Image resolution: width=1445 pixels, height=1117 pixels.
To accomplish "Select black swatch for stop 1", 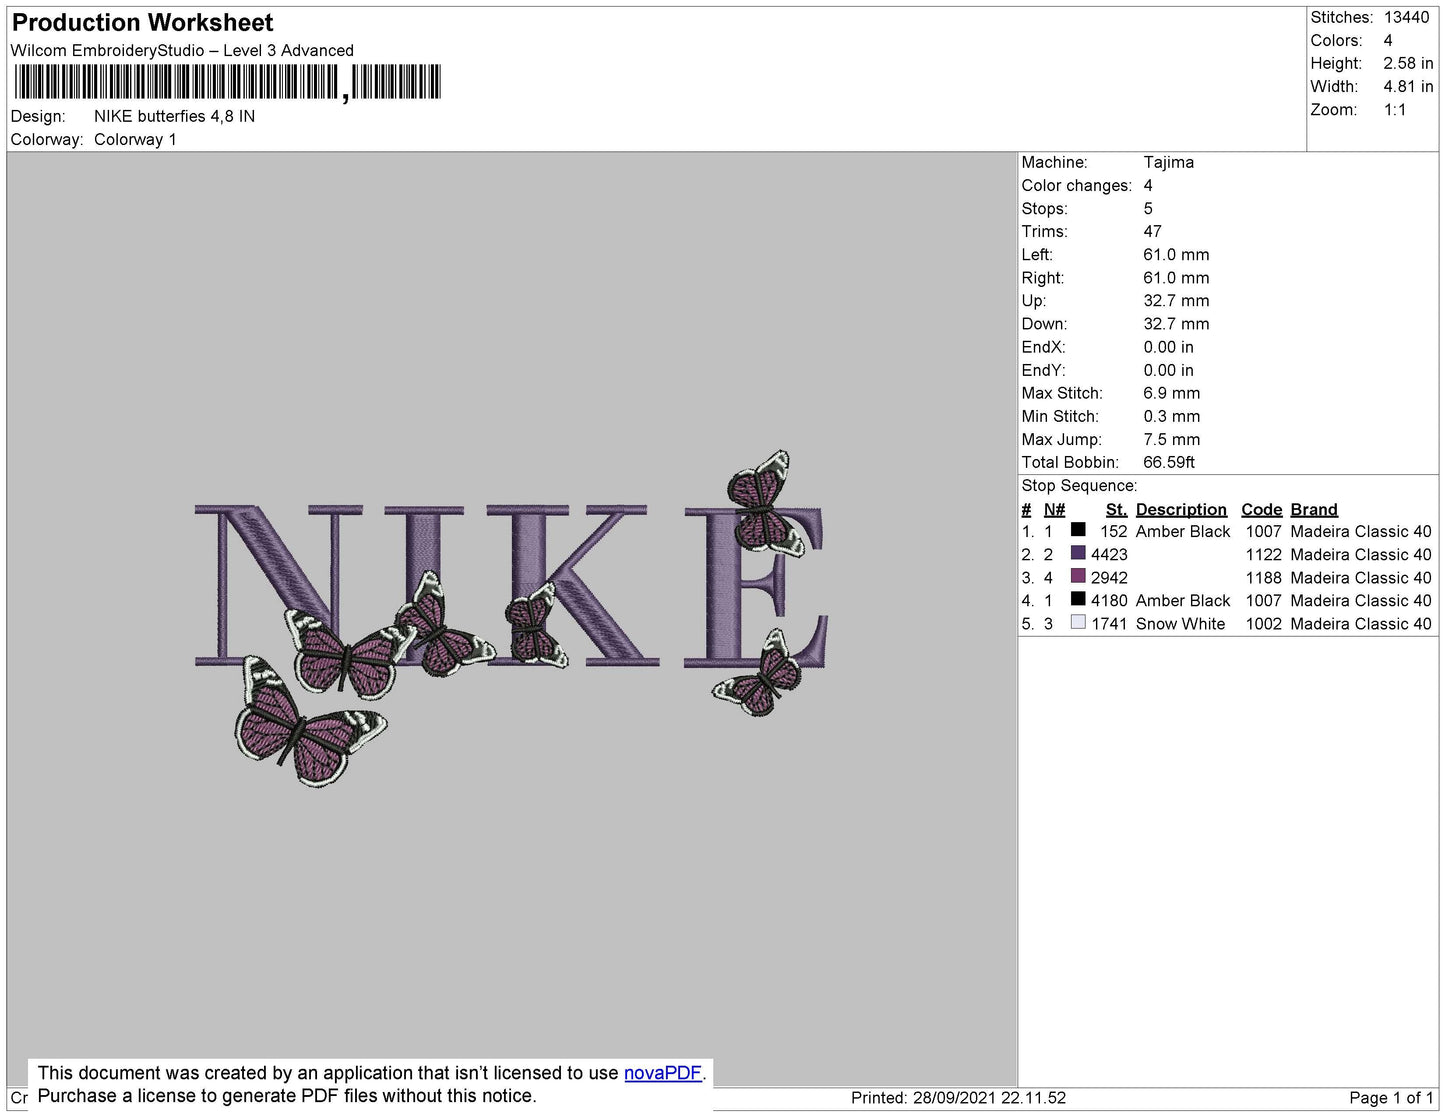I will click(1078, 530).
